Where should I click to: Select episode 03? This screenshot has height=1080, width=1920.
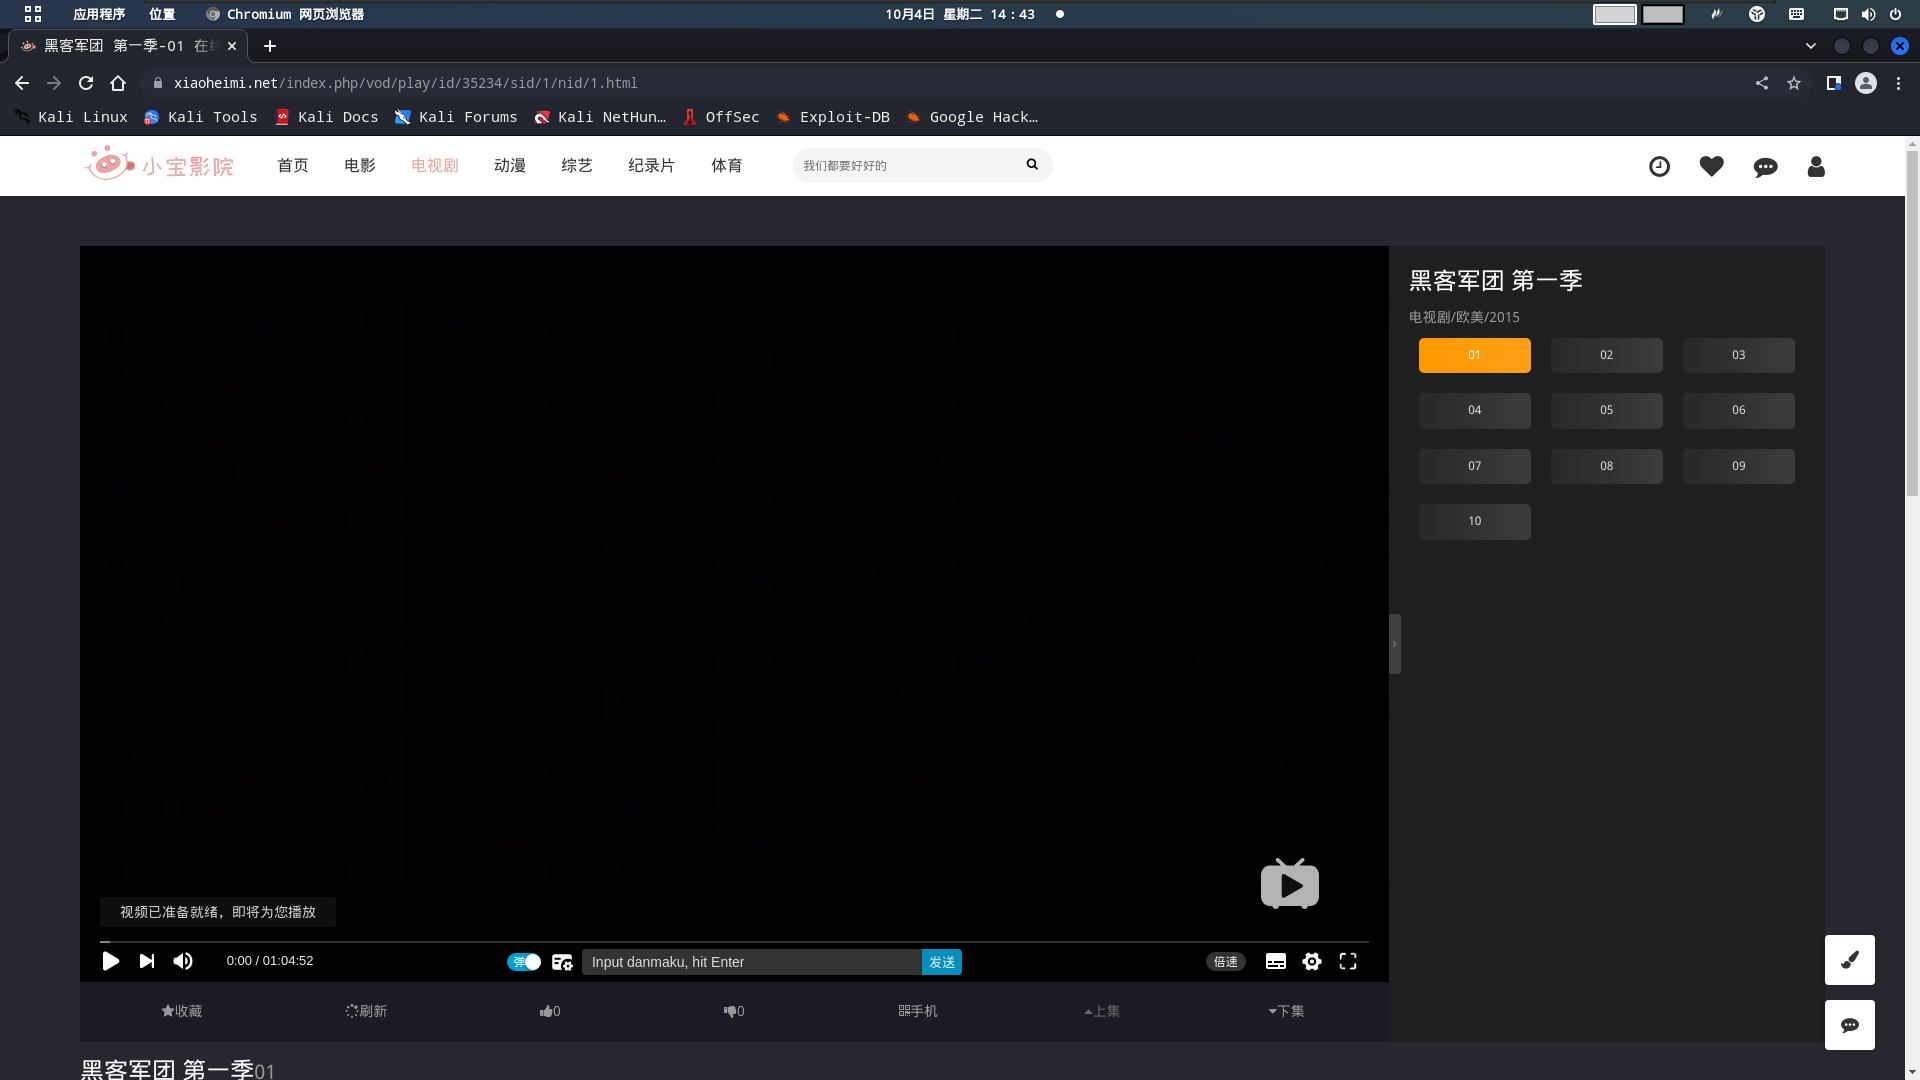(1739, 355)
